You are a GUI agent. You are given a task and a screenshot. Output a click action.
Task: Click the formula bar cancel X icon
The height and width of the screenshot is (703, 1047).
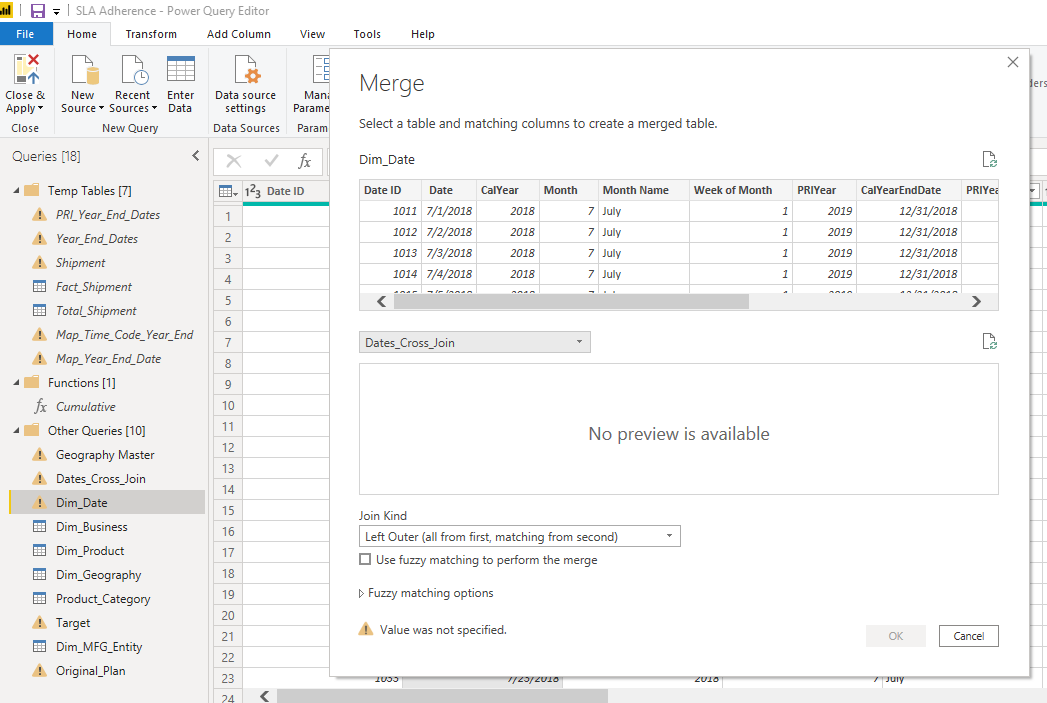pos(234,161)
